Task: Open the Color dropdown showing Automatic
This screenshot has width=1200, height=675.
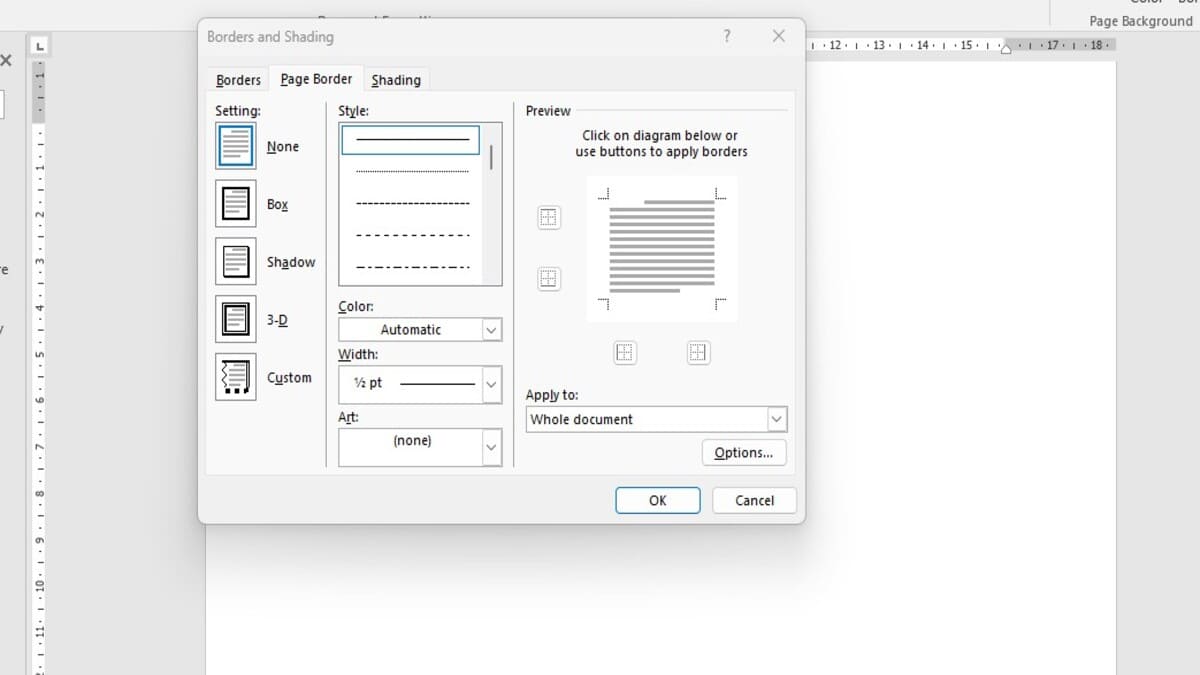Action: point(420,329)
